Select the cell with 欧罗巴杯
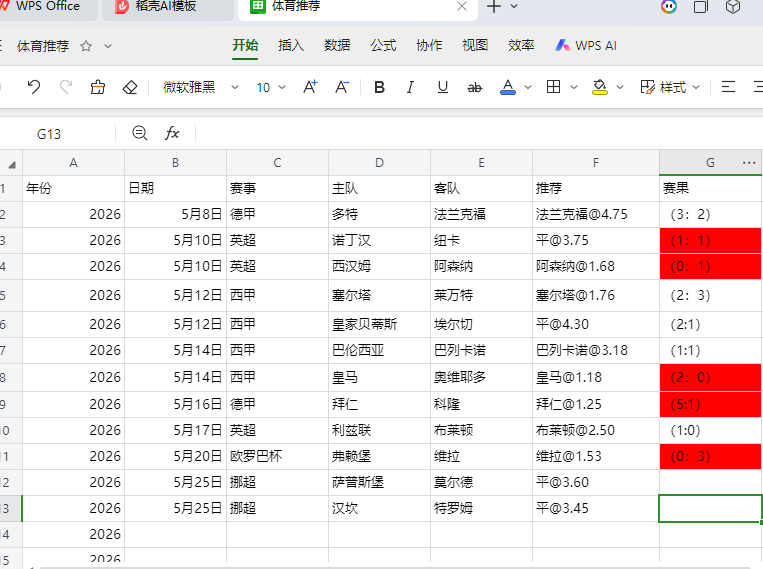763x569 pixels. [277, 457]
